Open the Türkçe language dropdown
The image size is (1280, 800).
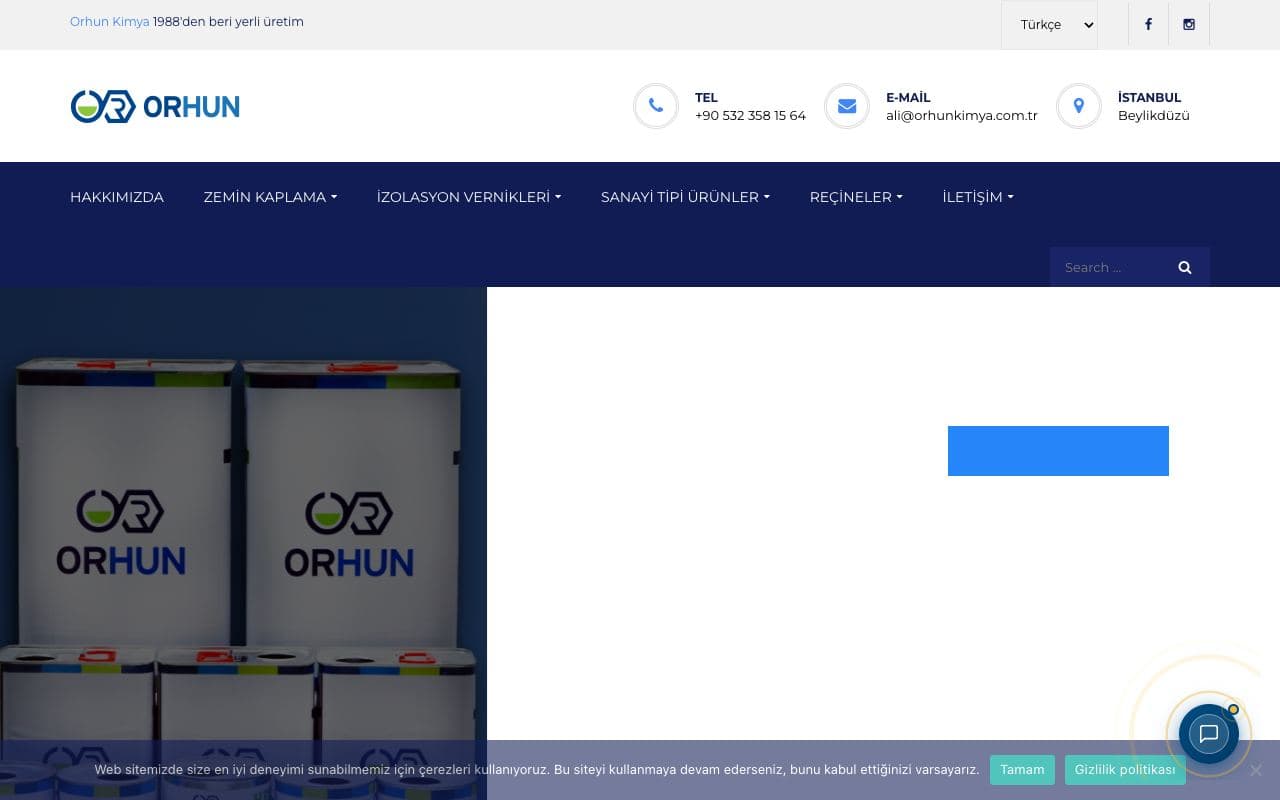pos(1049,24)
